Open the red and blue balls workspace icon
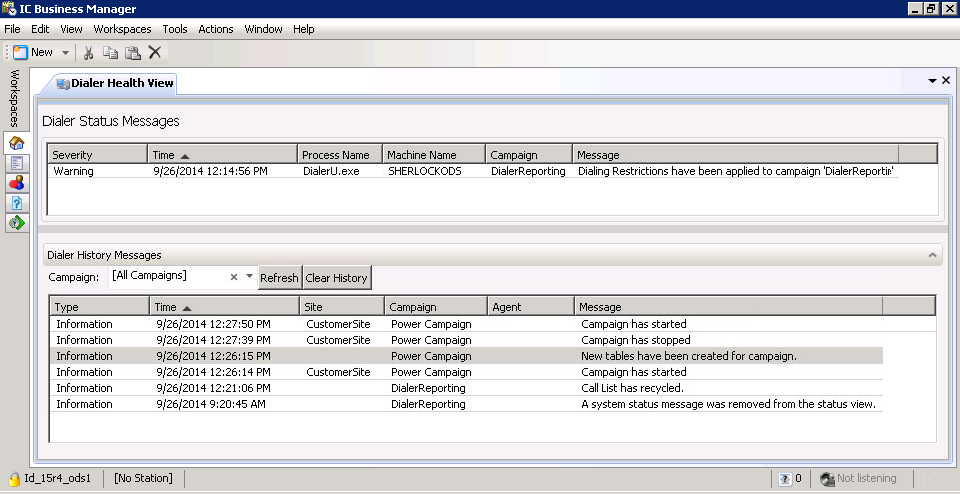 click(x=16, y=183)
